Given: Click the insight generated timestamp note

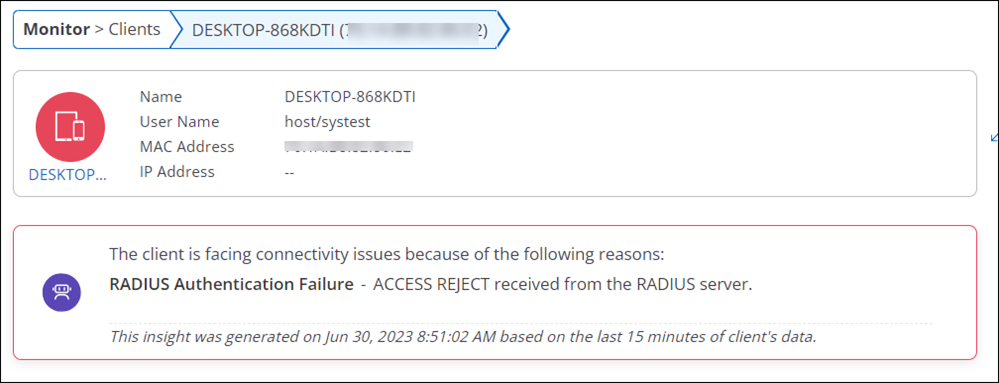Looking at the screenshot, I should 463,337.
